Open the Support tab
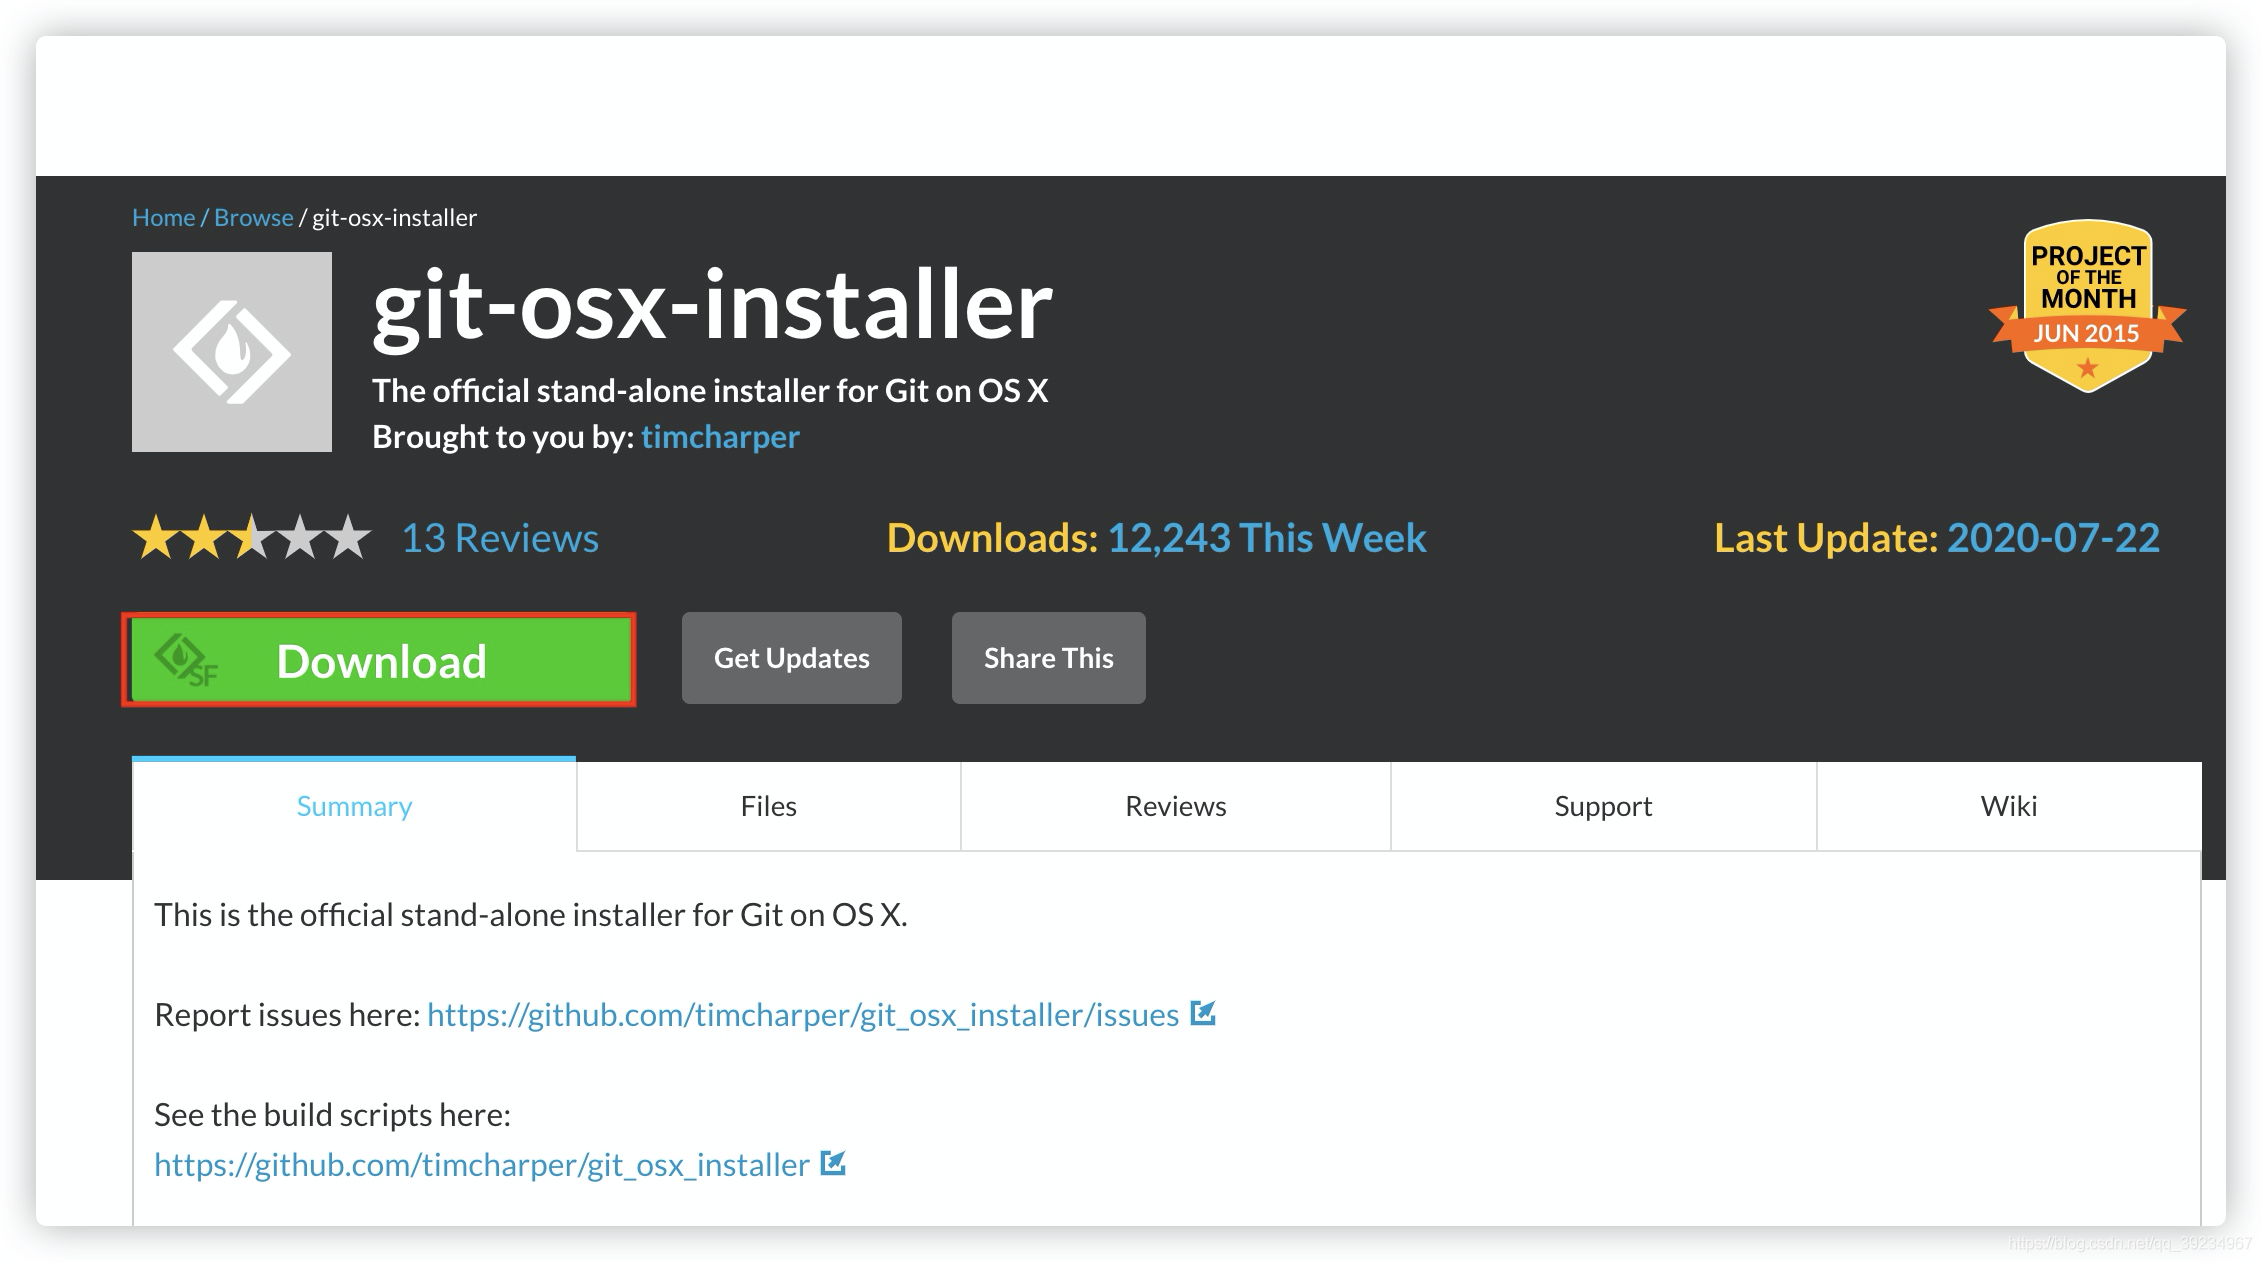Image resolution: width=2262 pixels, height=1262 pixels. point(1603,806)
